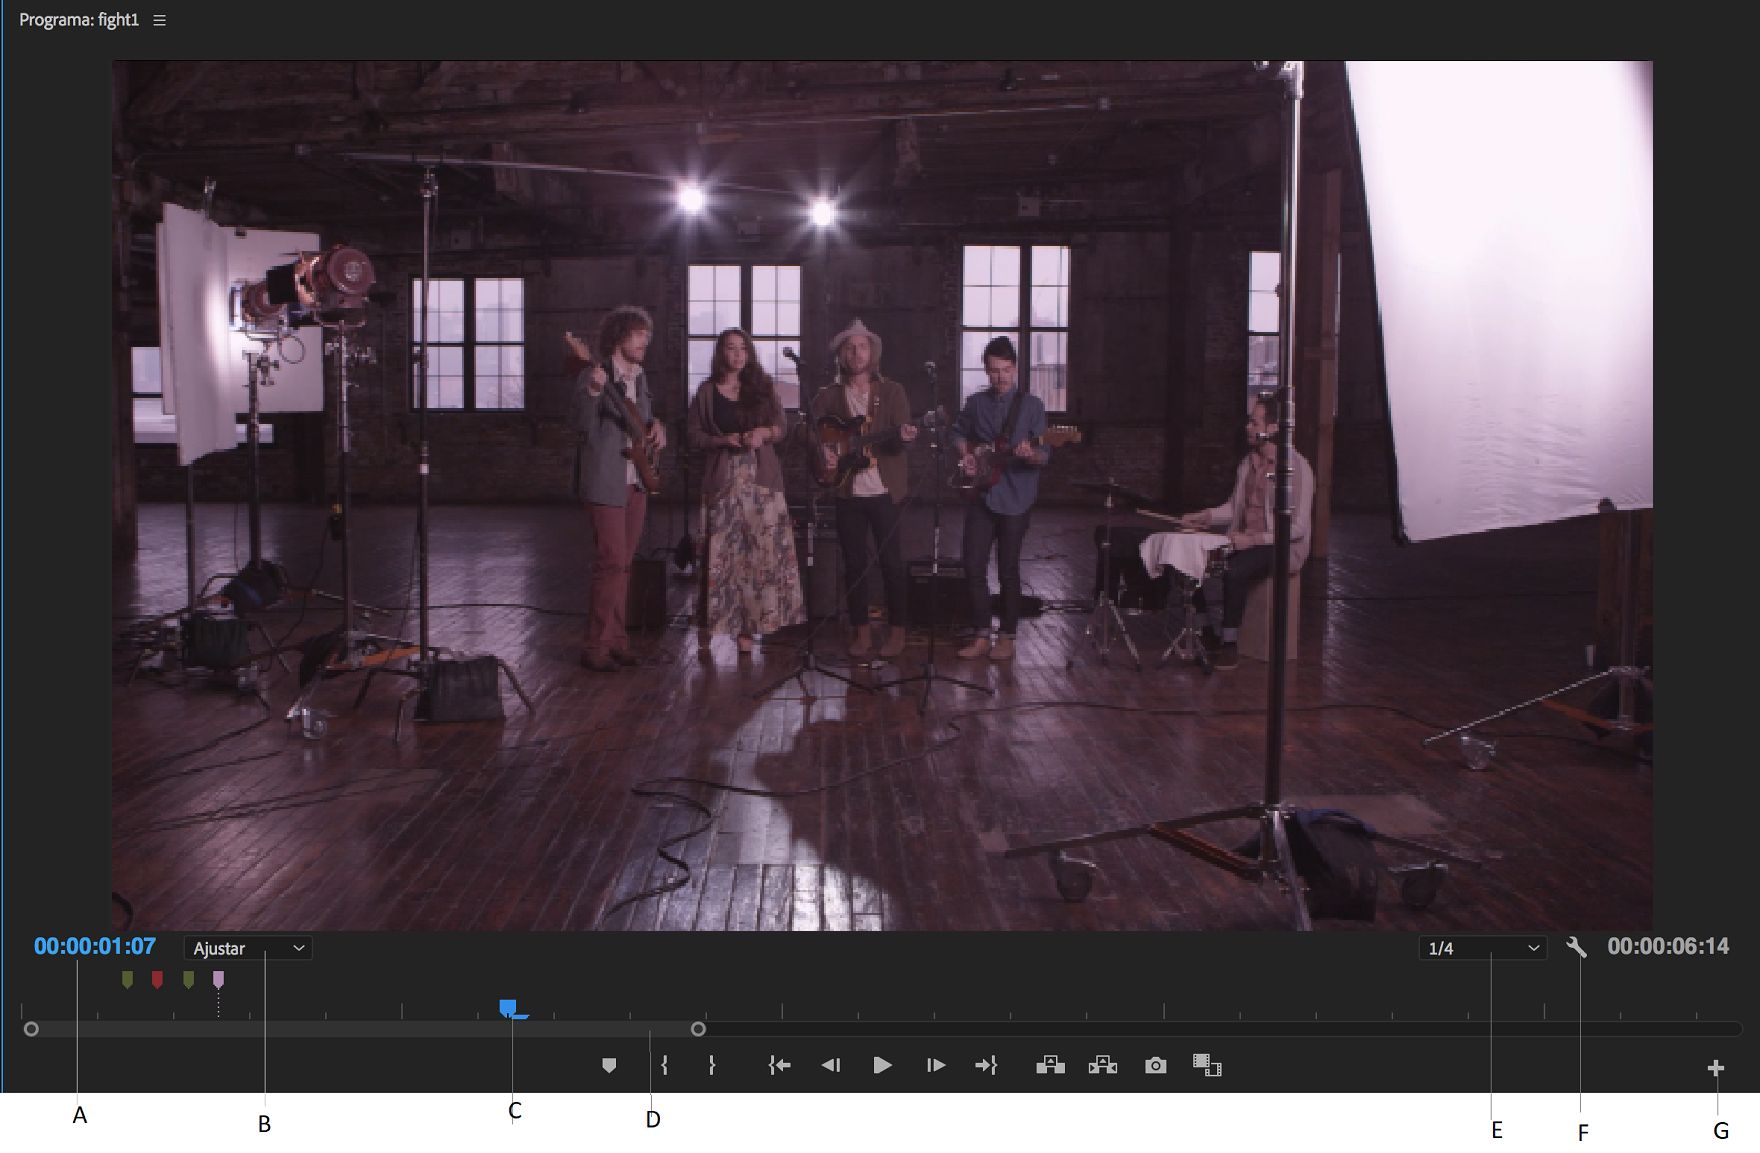
Task: Mark Out point with the right brace
Action: (711, 1066)
